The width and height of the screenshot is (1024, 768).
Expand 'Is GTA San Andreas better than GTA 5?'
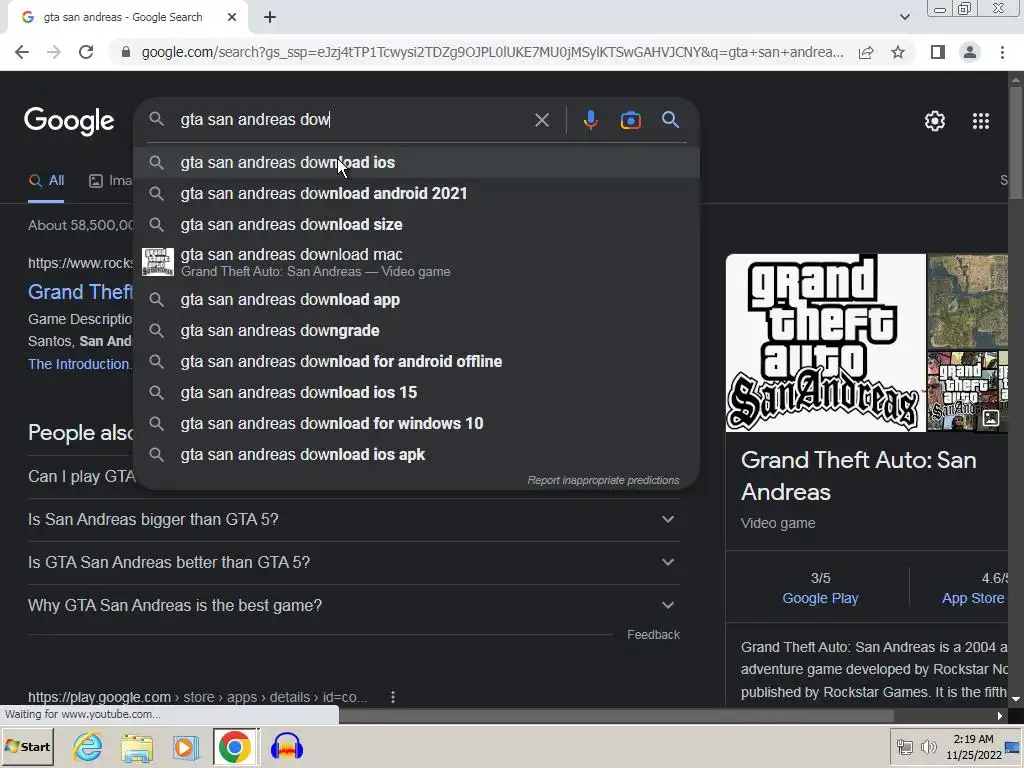pyautogui.click(x=353, y=562)
